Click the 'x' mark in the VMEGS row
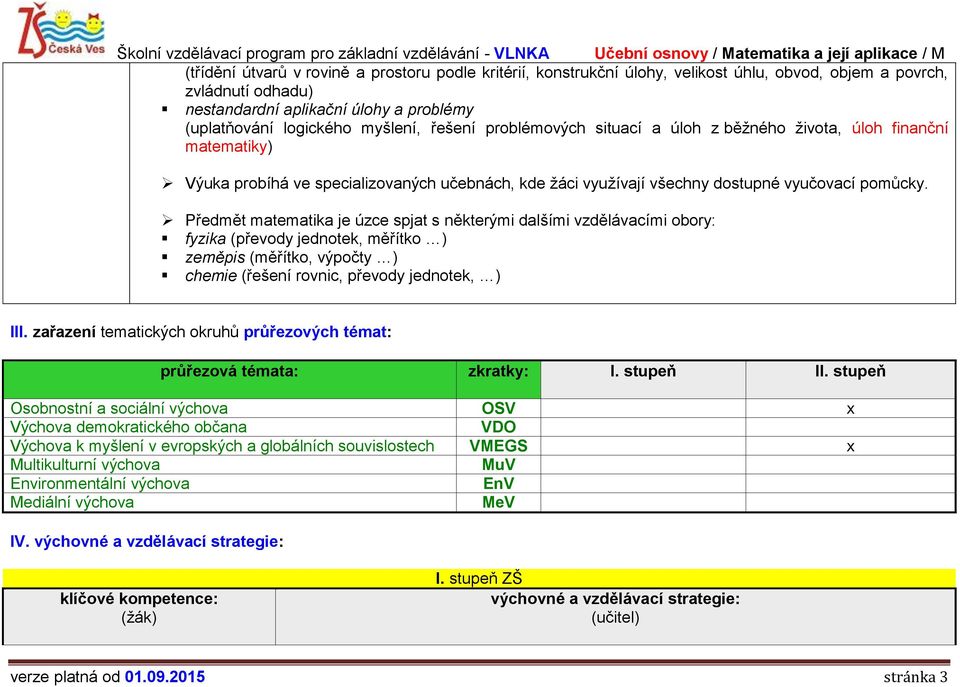 click(850, 447)
